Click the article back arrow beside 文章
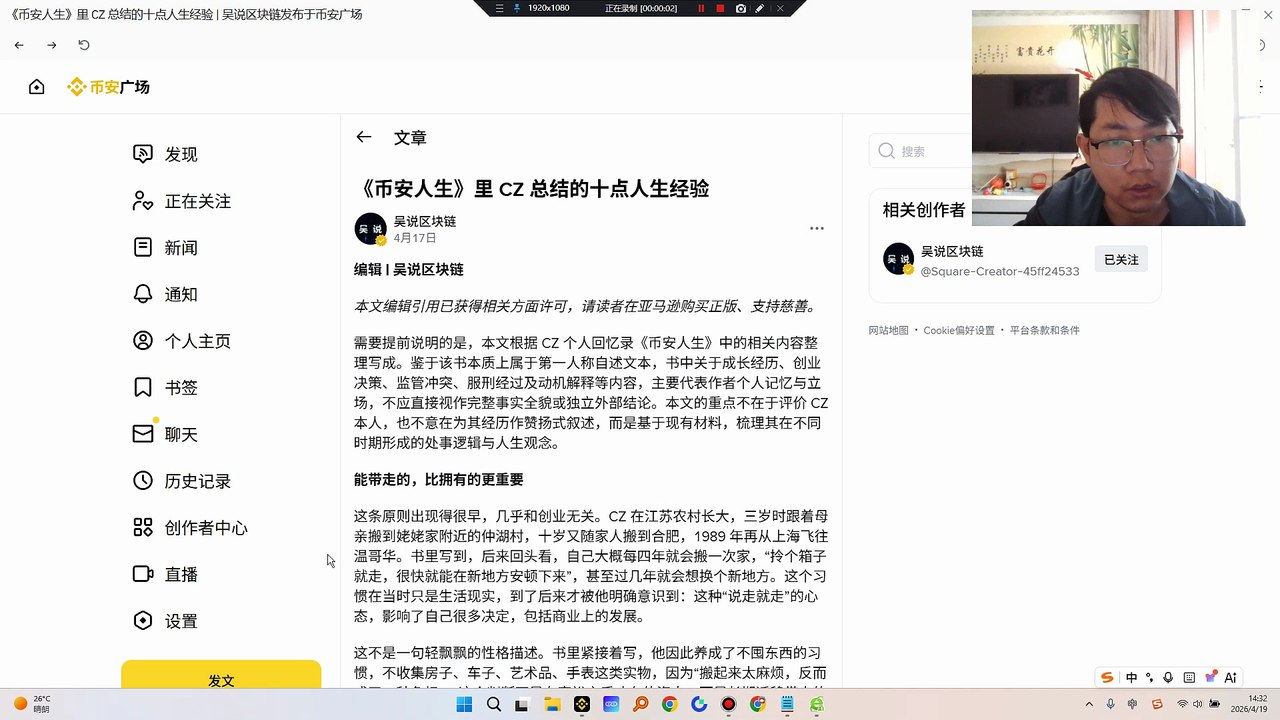This screenshot has width=1280, height=720. [x=364, y=137]
